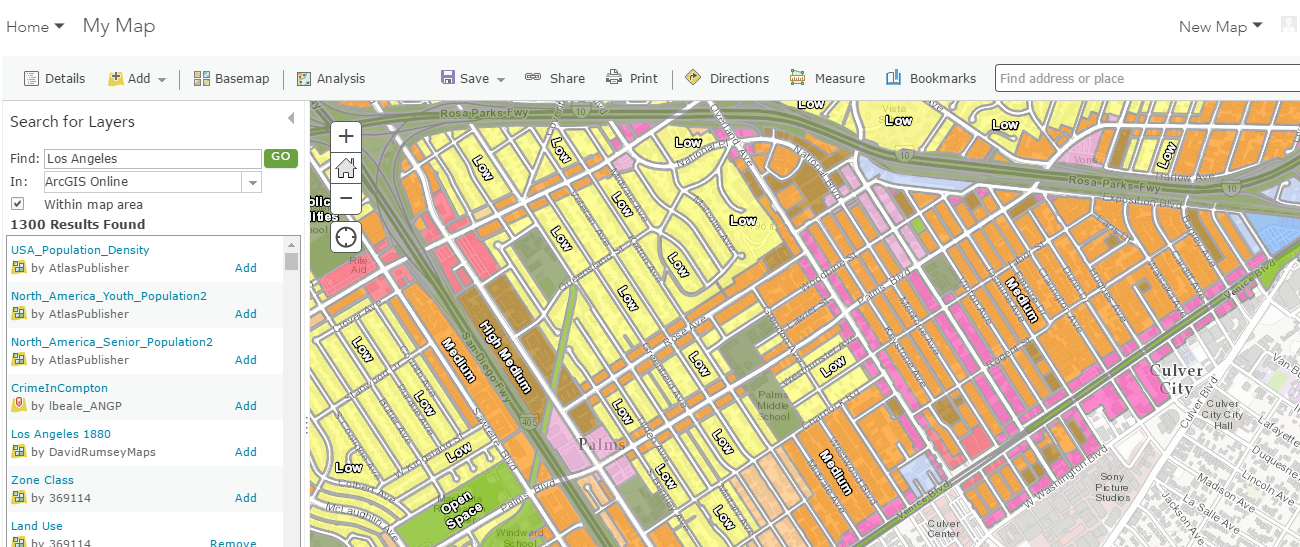The image size is (1300, 547).
Task: Click the user profile icon at top right
Action: [1289, 26]
